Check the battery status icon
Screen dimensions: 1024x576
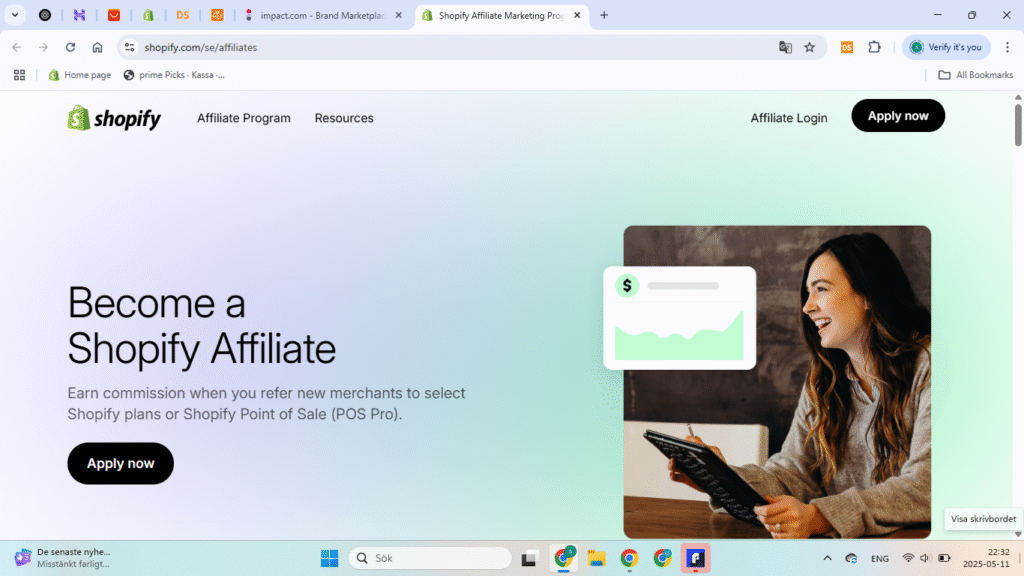944,558
